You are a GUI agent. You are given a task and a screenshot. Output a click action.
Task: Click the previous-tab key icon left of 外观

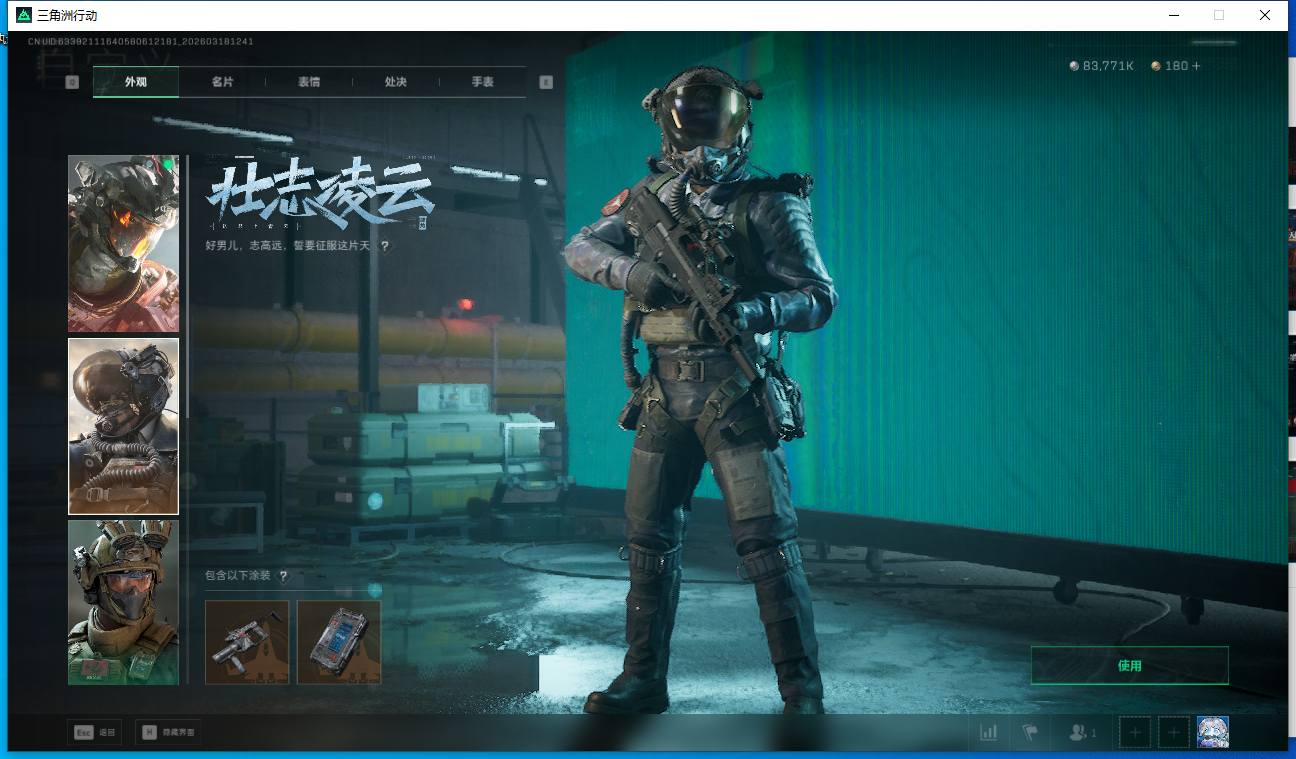pyautogui.click(x=72, y=82)
